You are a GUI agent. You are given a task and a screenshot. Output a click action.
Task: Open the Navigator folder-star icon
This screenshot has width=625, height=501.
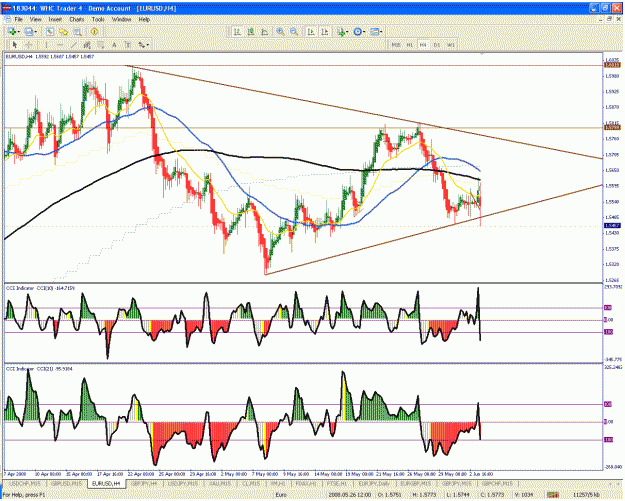tap(63, 31)
